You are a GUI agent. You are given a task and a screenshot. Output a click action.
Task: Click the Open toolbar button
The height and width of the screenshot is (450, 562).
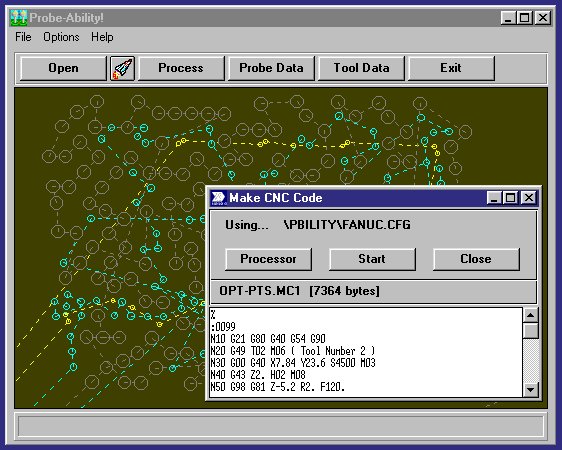click(63, 68)
